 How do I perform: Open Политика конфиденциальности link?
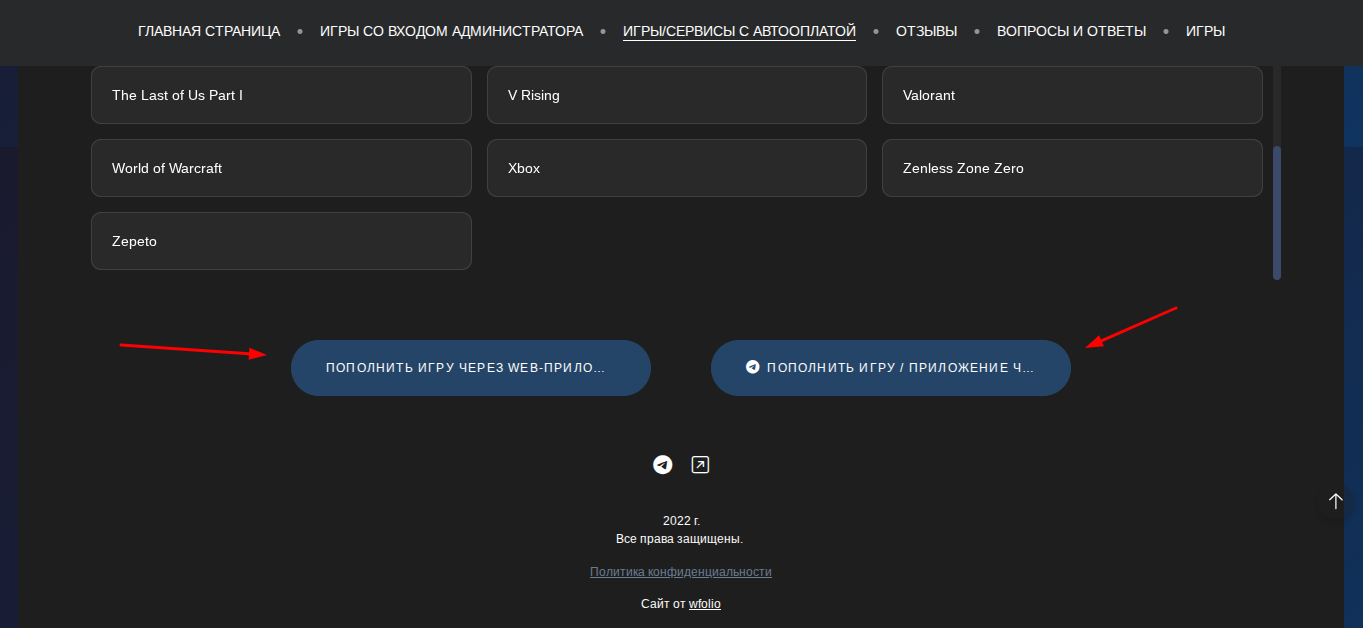click(x=681, y=572)
